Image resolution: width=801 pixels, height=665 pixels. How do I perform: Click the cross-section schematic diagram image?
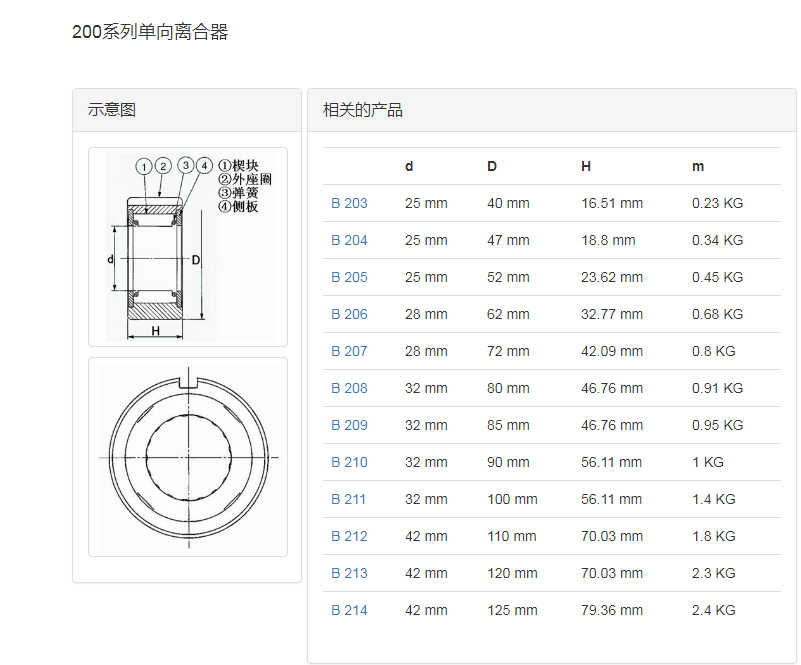coord(188,247)
